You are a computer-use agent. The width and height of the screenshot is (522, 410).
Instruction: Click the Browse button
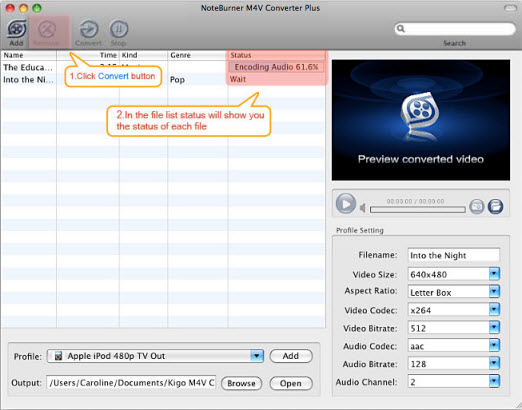(x=241, y=383)
